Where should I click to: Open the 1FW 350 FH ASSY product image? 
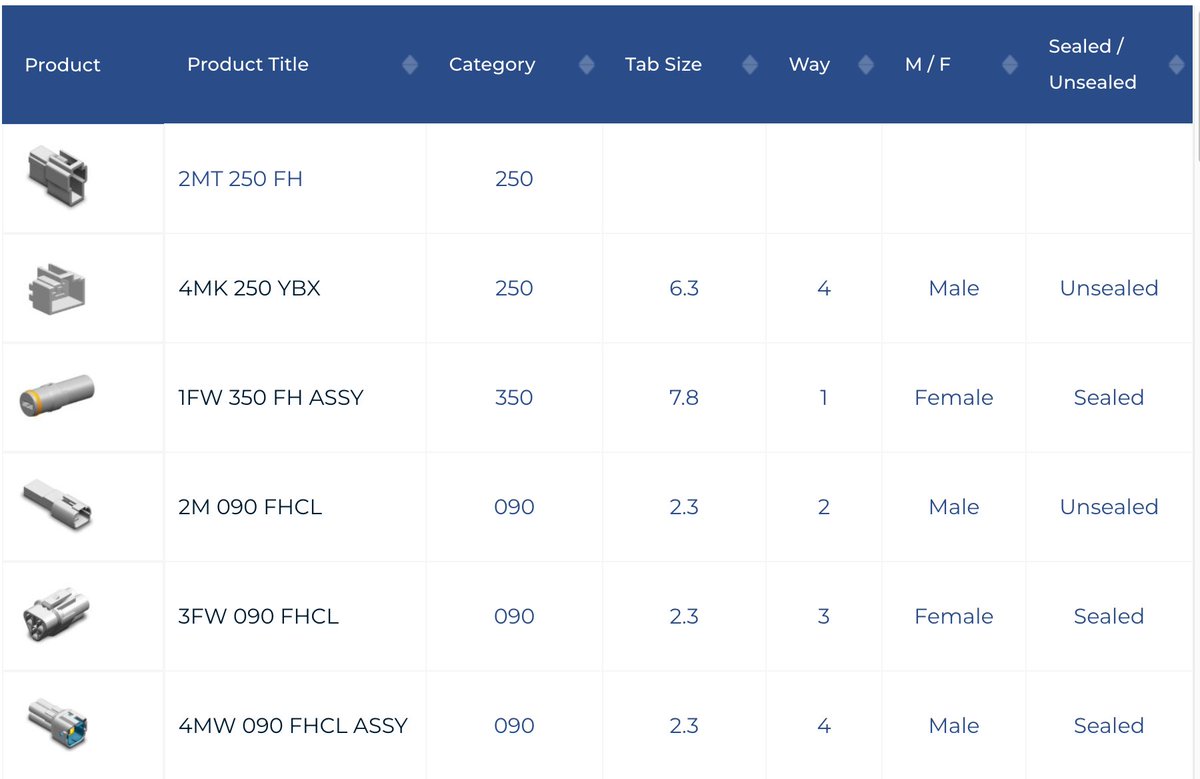click(x=57, y=396)
